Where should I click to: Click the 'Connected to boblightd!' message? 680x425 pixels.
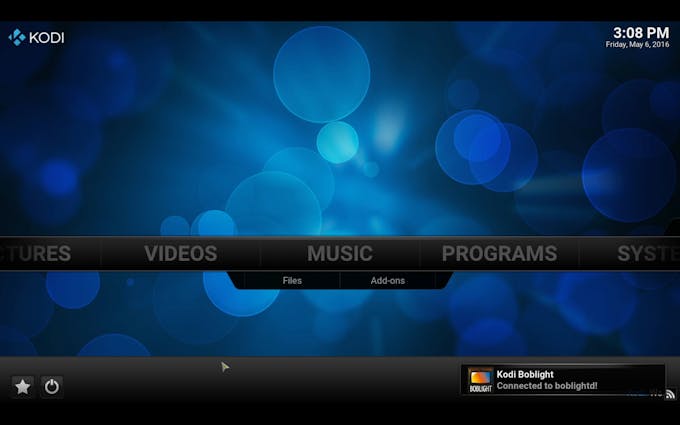click(x=547, y=386)
